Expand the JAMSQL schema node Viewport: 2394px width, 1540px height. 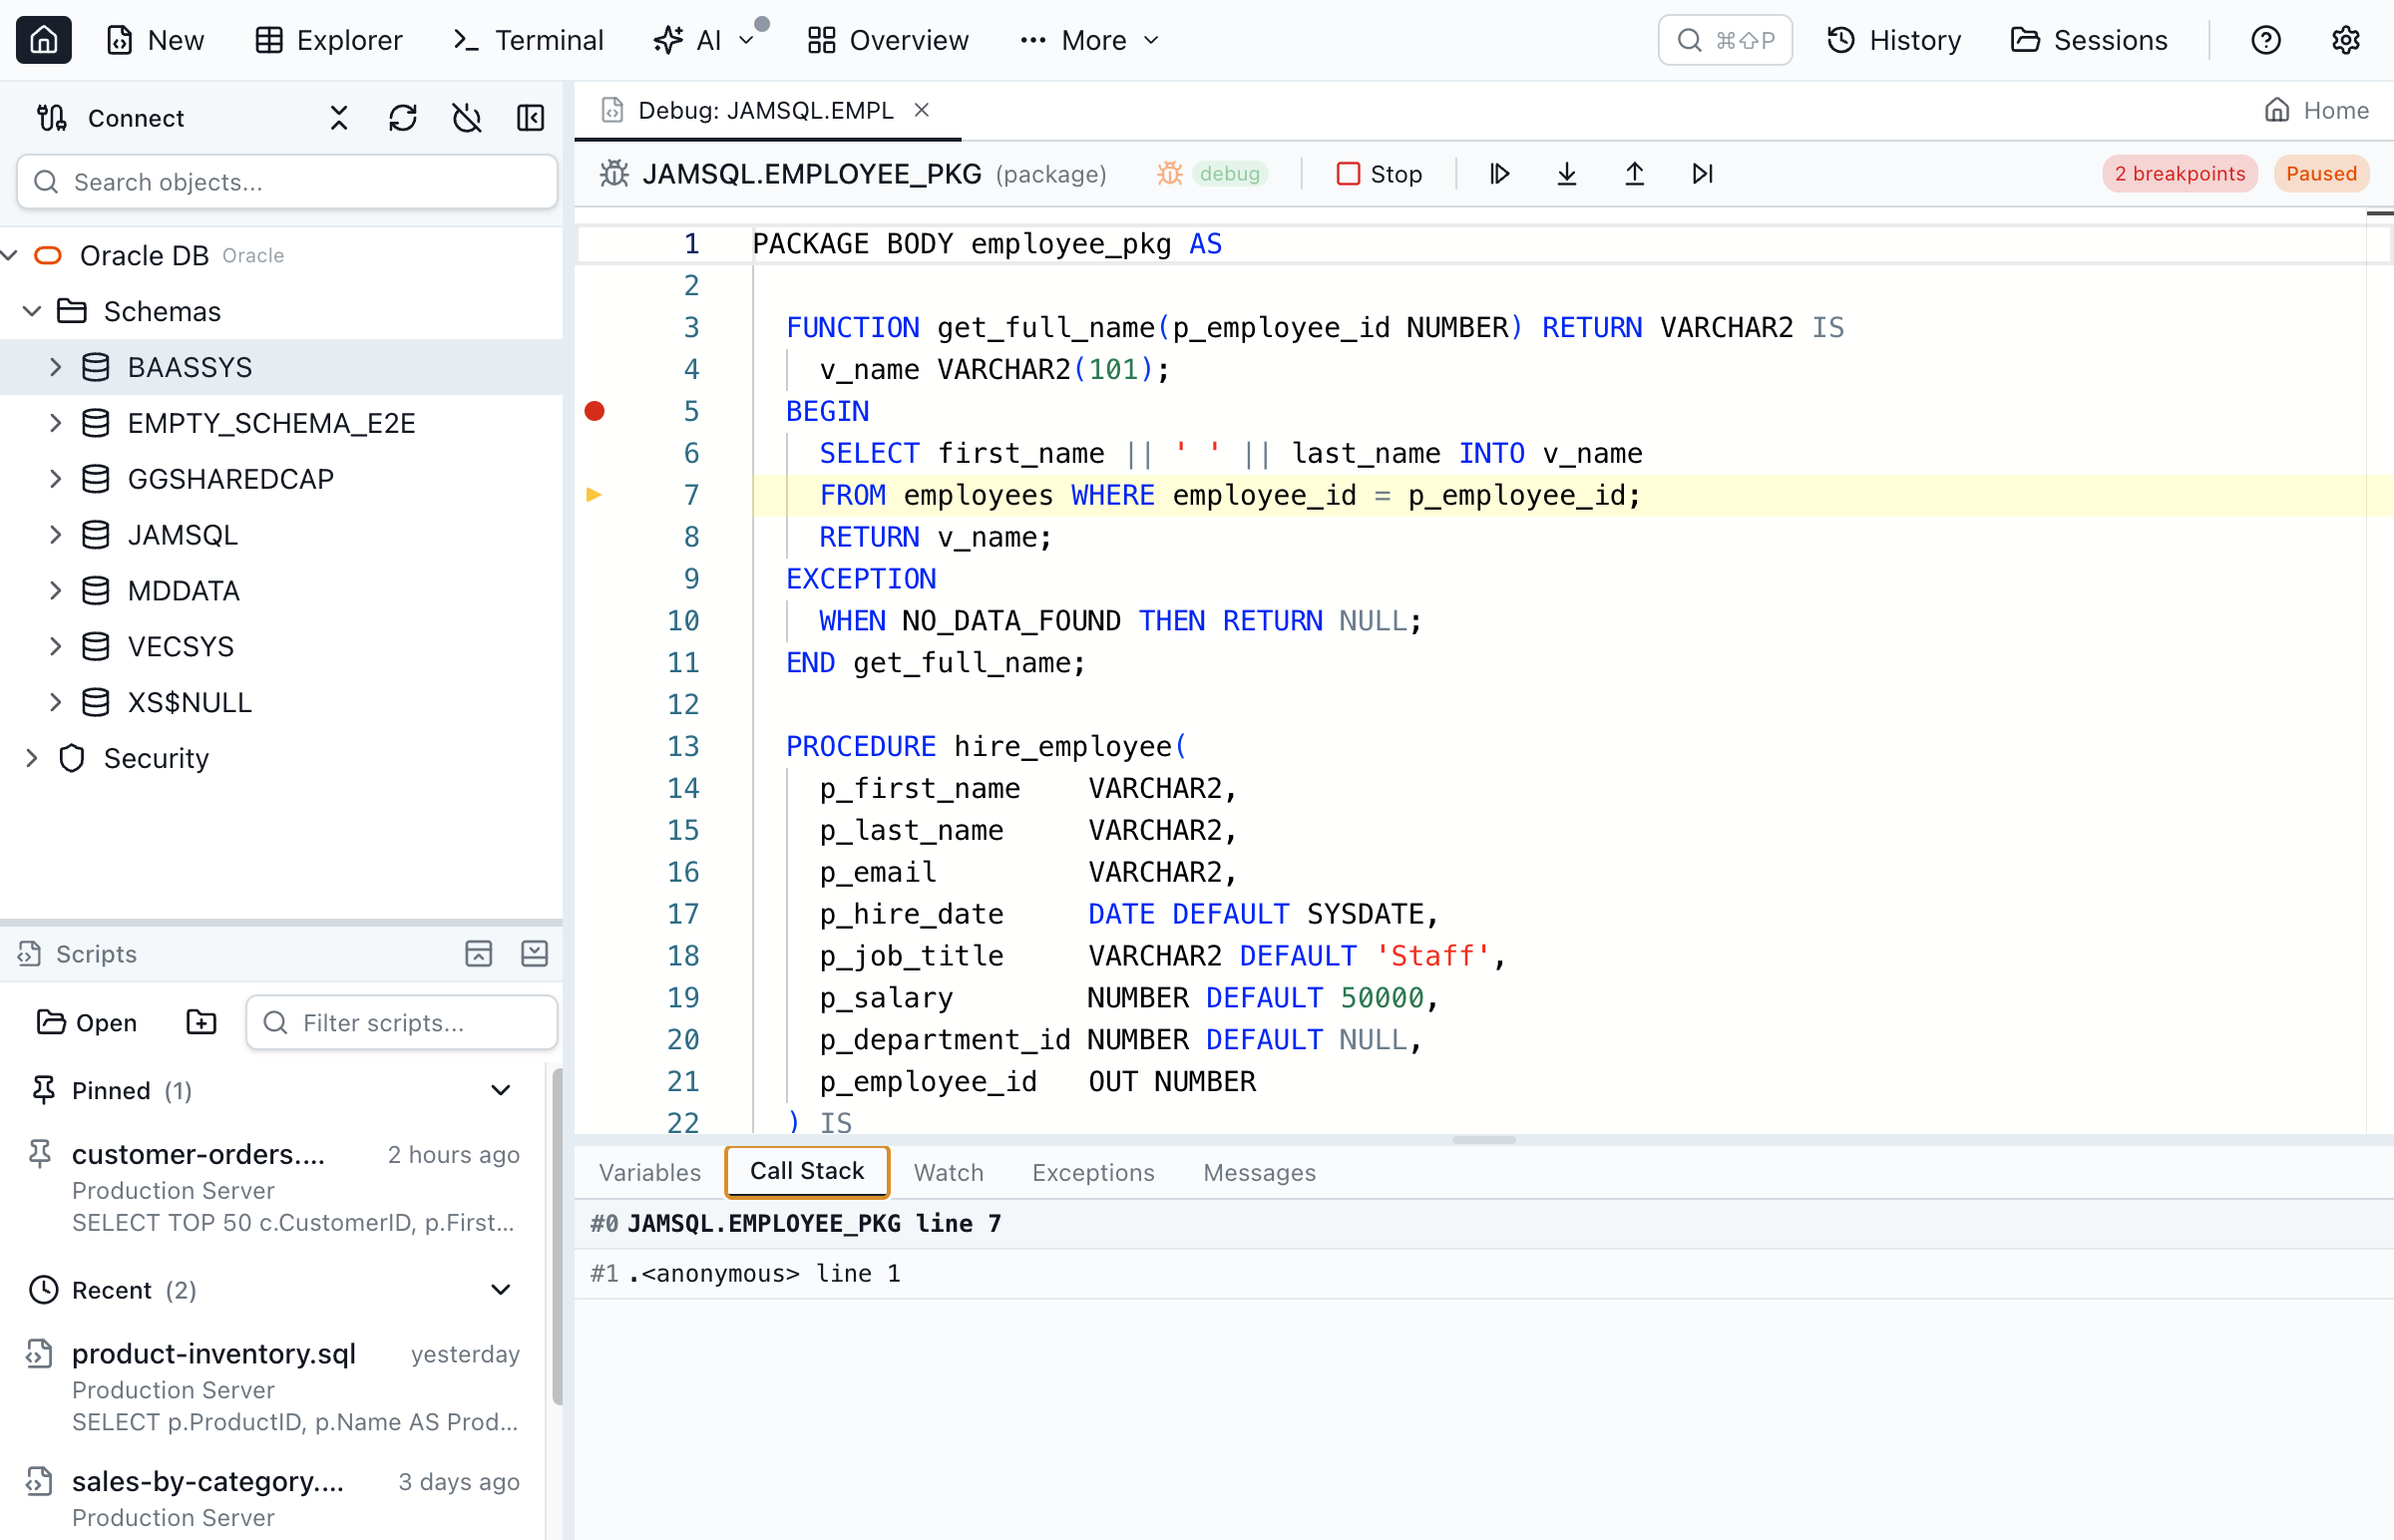coord(56,534)
